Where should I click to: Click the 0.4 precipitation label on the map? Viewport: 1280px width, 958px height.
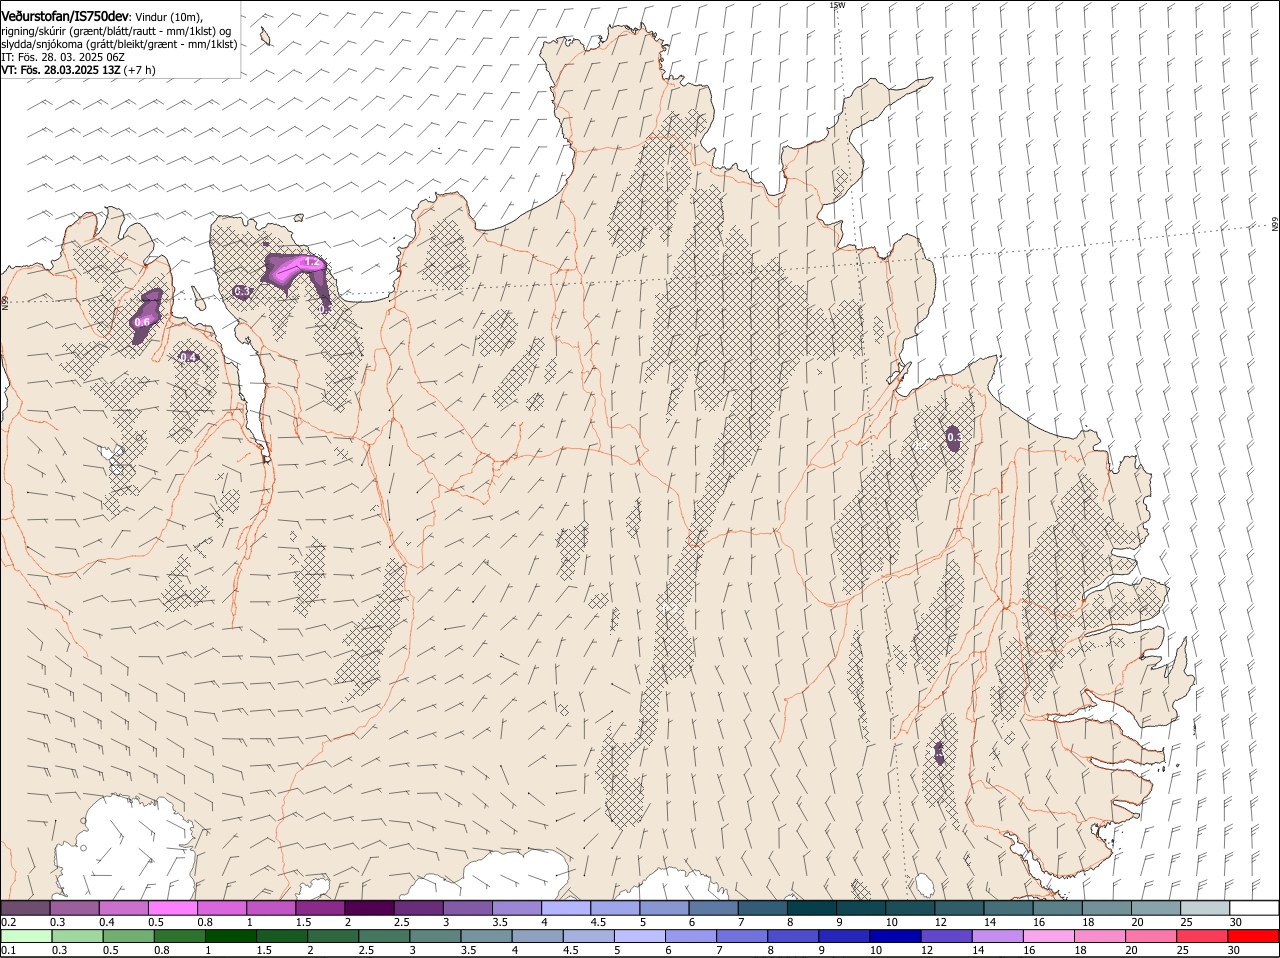[x=188, y=357]
